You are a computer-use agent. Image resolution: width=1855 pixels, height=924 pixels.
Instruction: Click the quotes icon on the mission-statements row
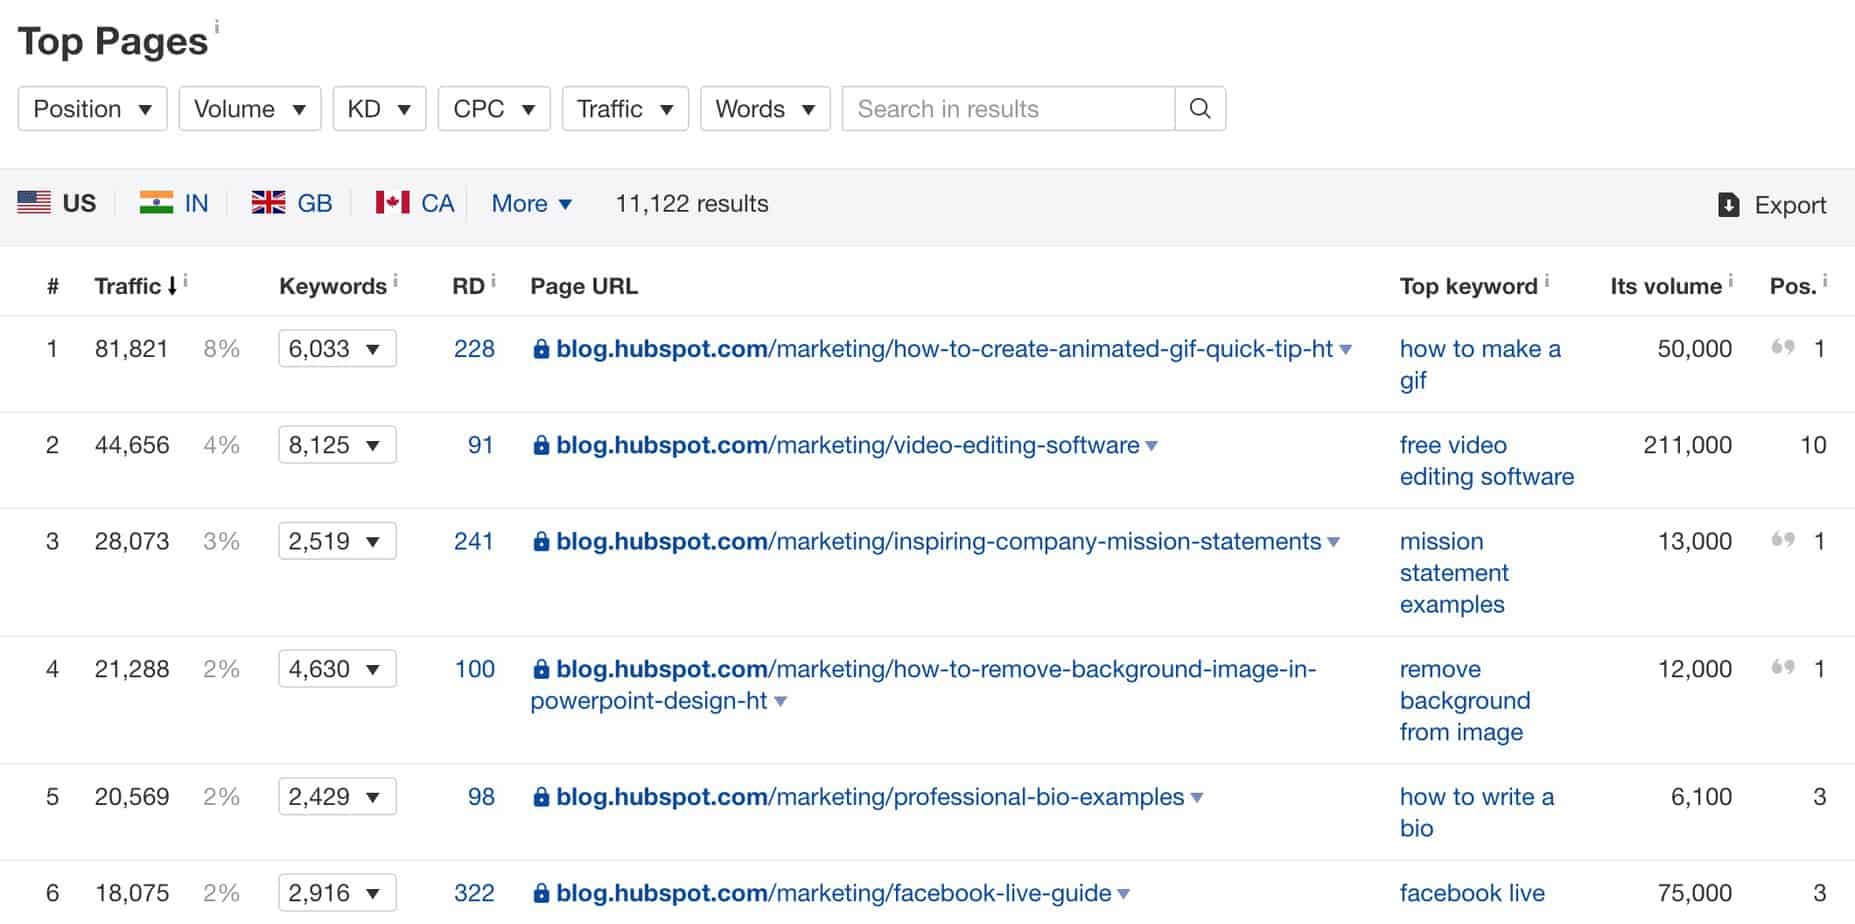tap(1784, 540)
